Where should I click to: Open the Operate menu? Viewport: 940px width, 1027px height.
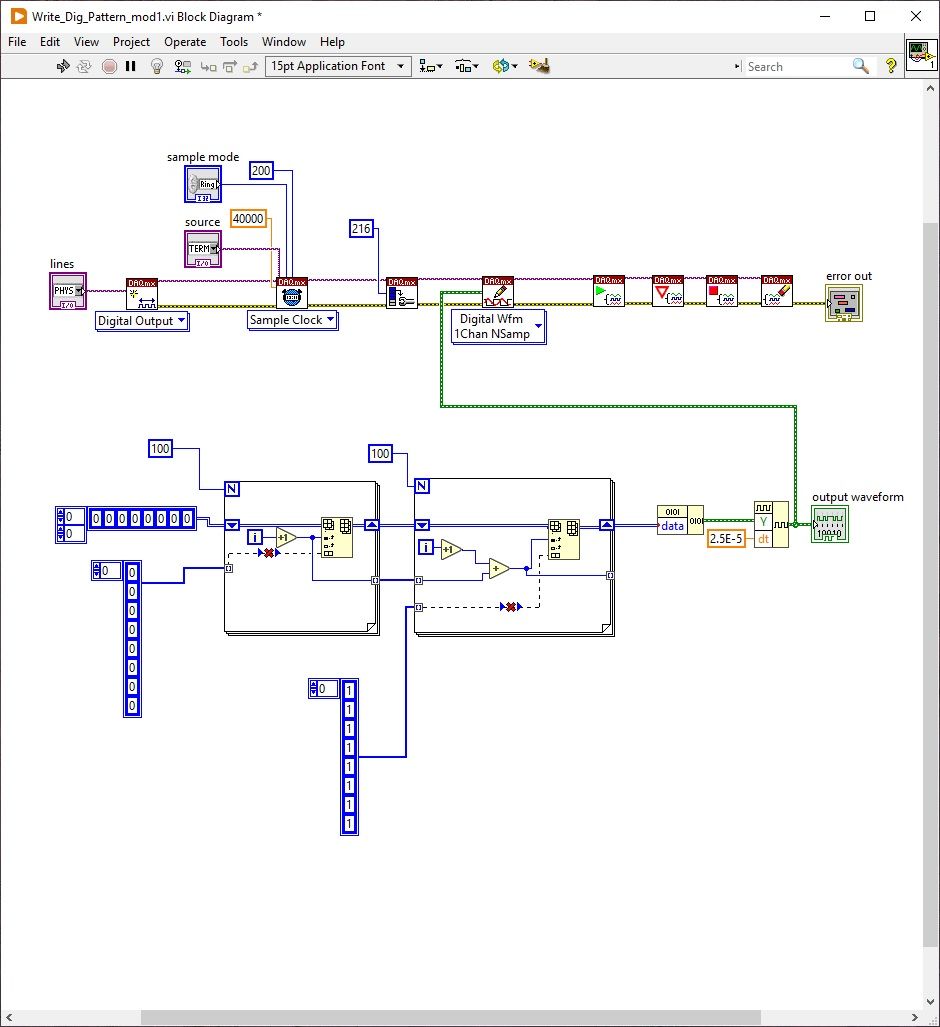click(x=185, y=42)
